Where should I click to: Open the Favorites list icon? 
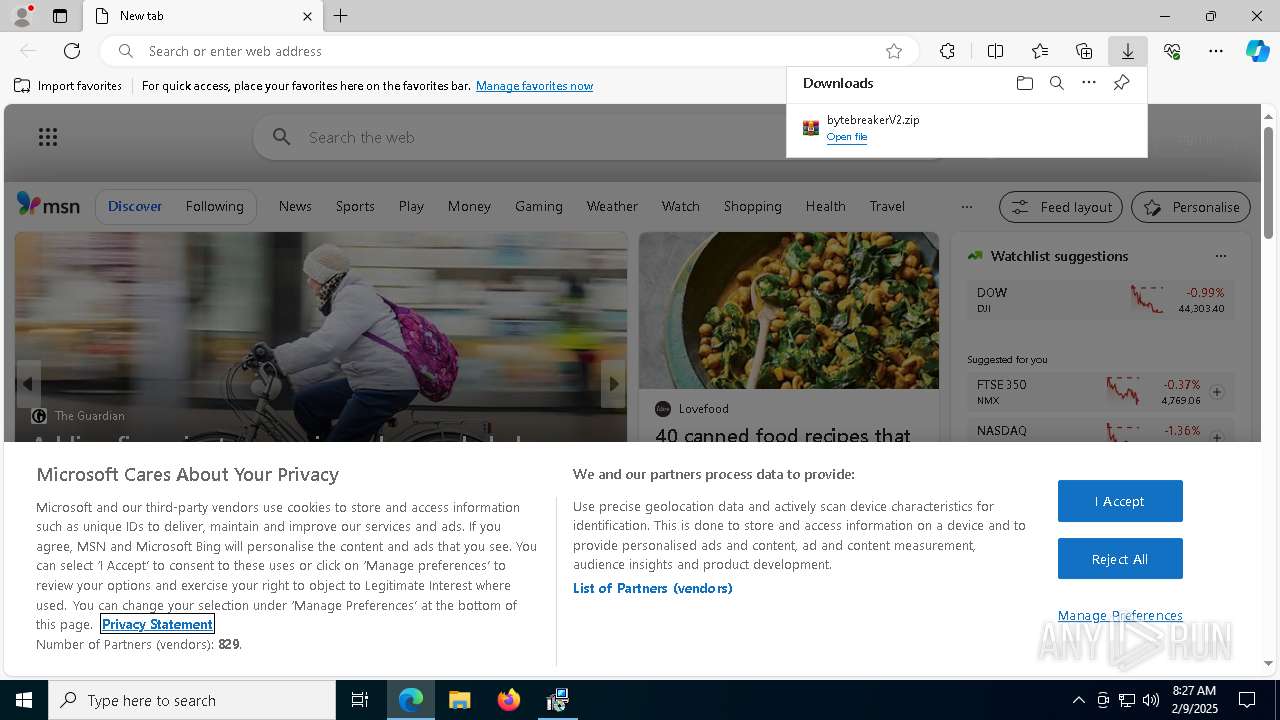pyautogui.click(x=1040, y=51)
